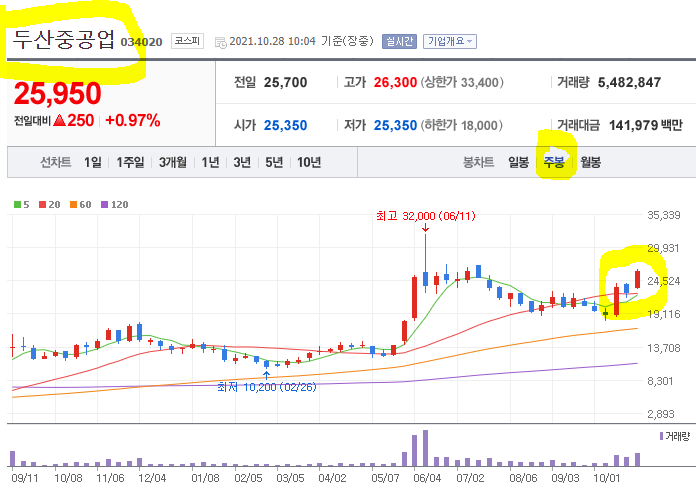Select the 1주일 line chart period
The image size is (696, 492).
pos(130,163)
